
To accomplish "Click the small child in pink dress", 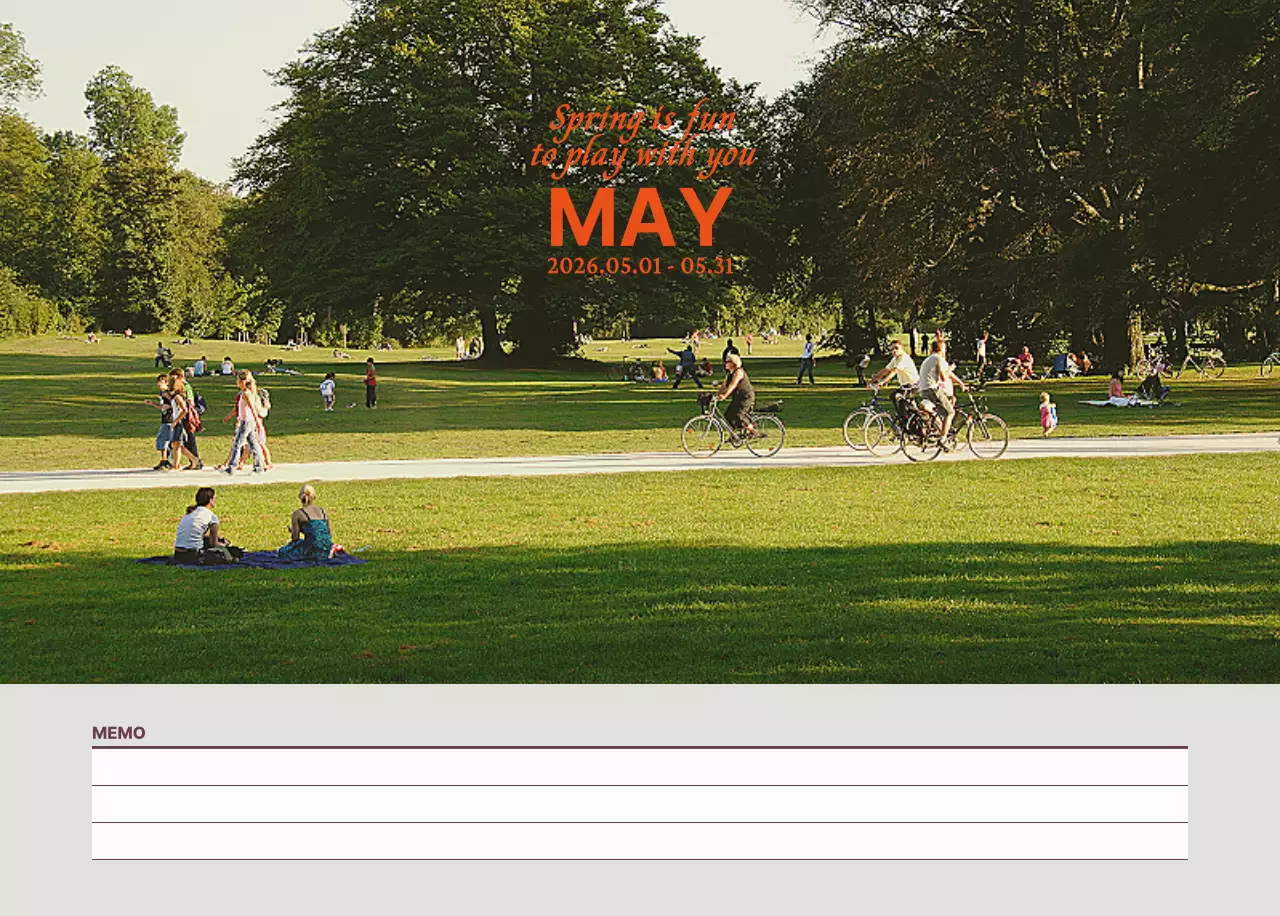I will tap(1047, 412).
